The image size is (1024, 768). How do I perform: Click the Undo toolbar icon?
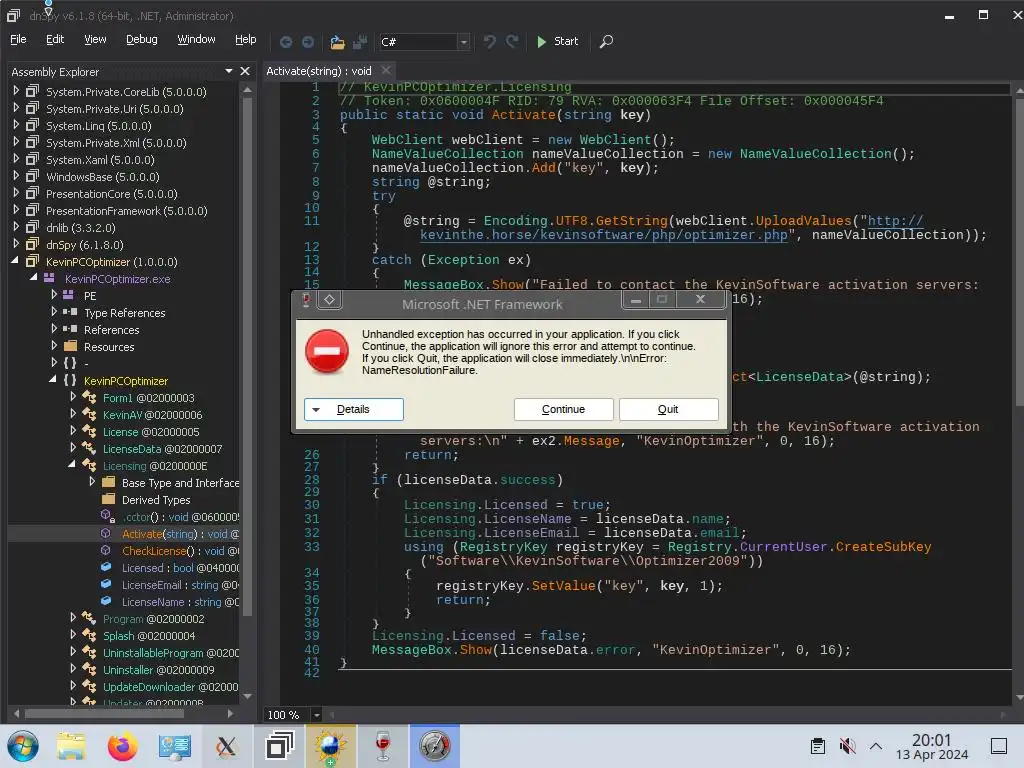click(x=489, y=42)
